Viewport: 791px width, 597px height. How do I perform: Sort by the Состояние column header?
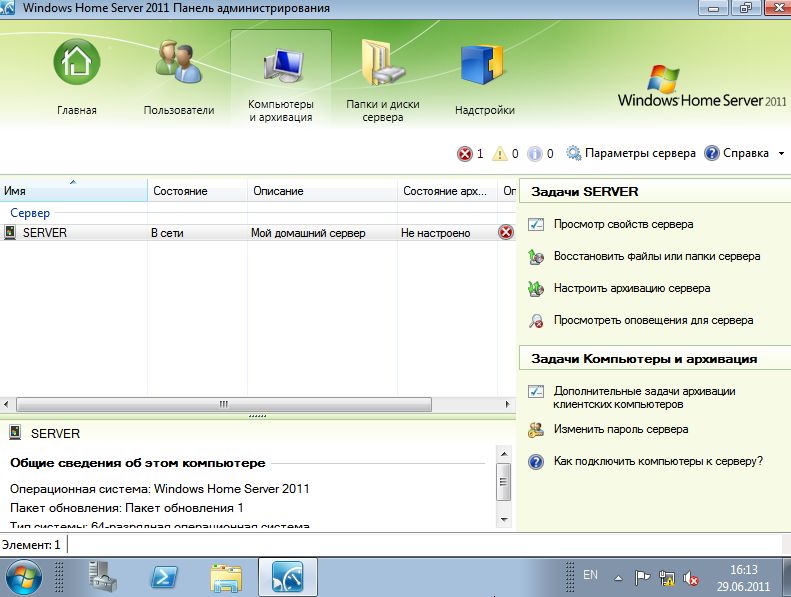point(197,191)
